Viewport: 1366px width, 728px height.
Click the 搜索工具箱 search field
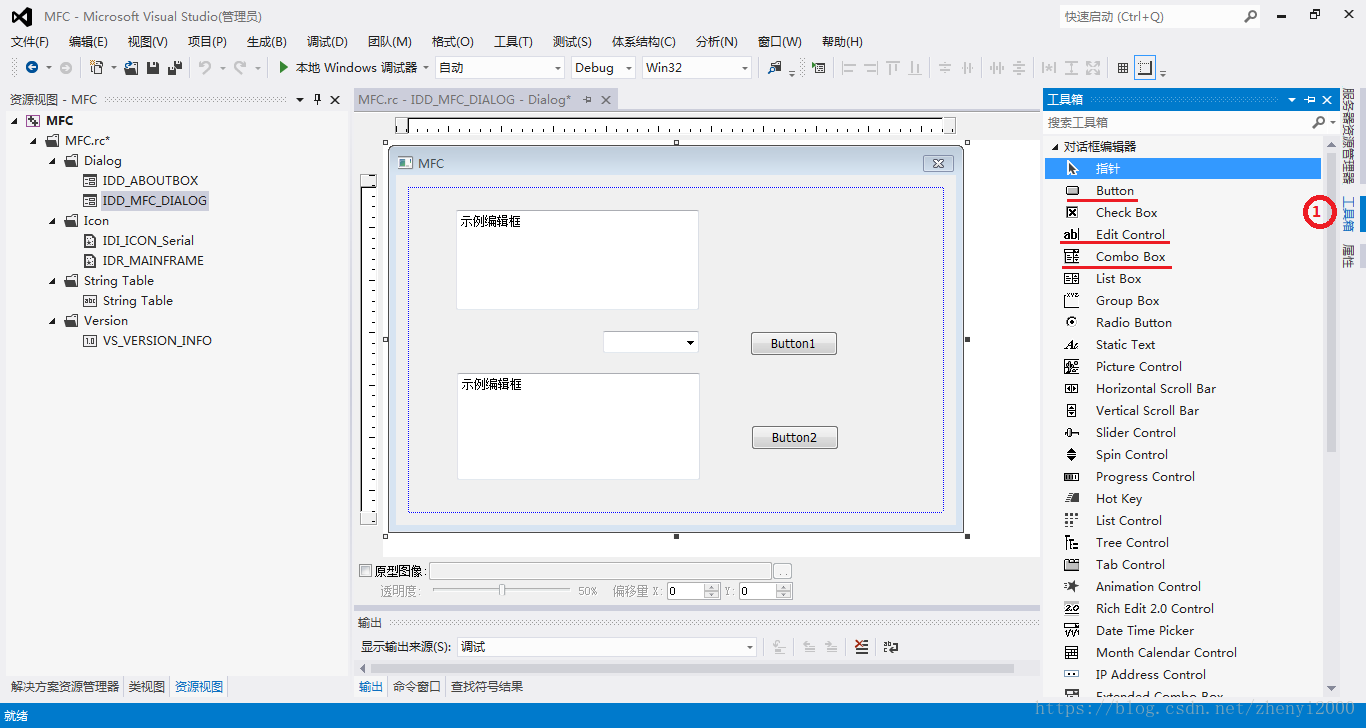point(1178,122)
